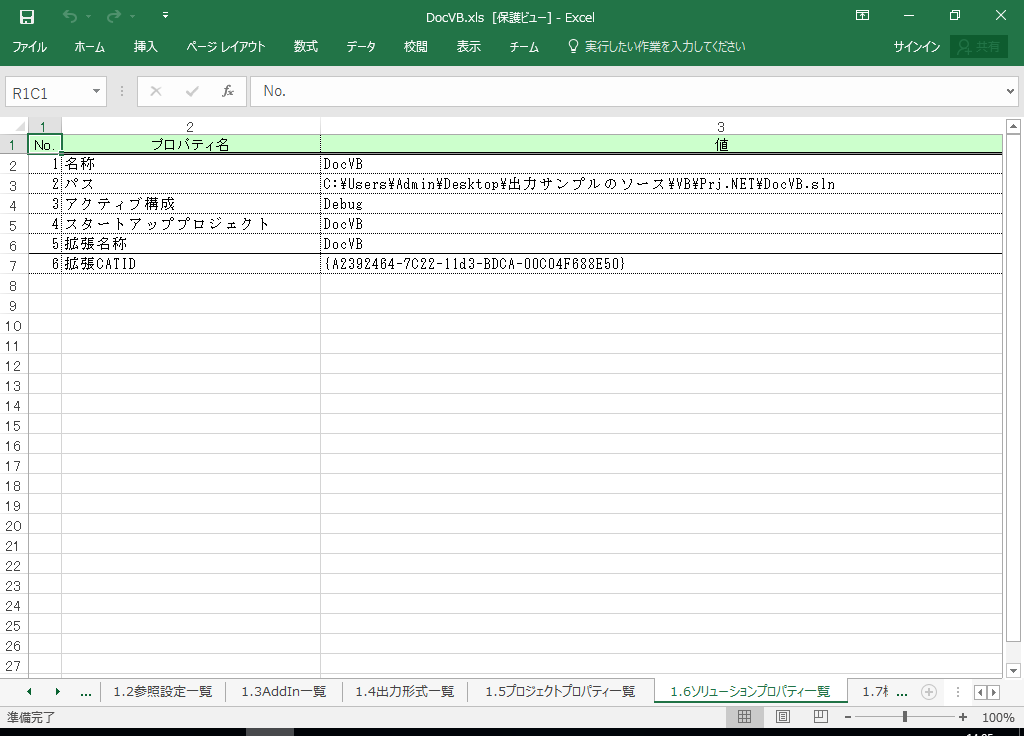Switch to 1.5プロジェクトプロパティ一覧 sheet tab

coord(560,692)
